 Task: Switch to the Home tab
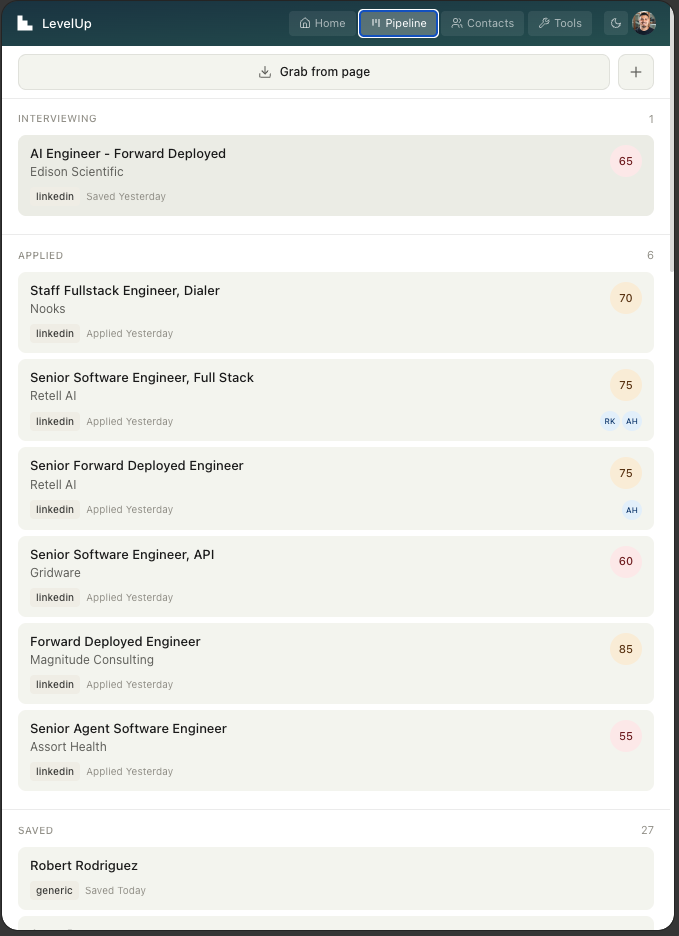pyautogui.click(x=322, y=23)
